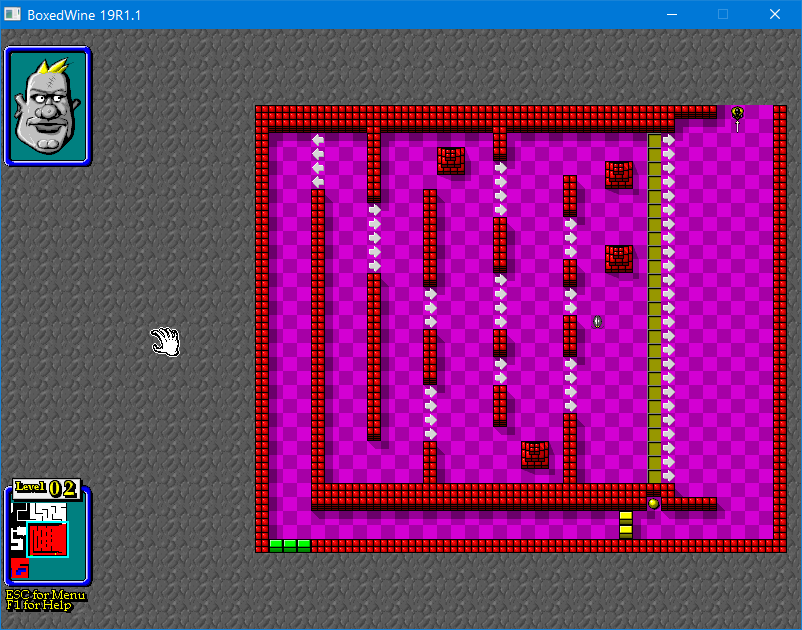Click the Level 02 indicator
Screen dimensions: 802x630
47,488
